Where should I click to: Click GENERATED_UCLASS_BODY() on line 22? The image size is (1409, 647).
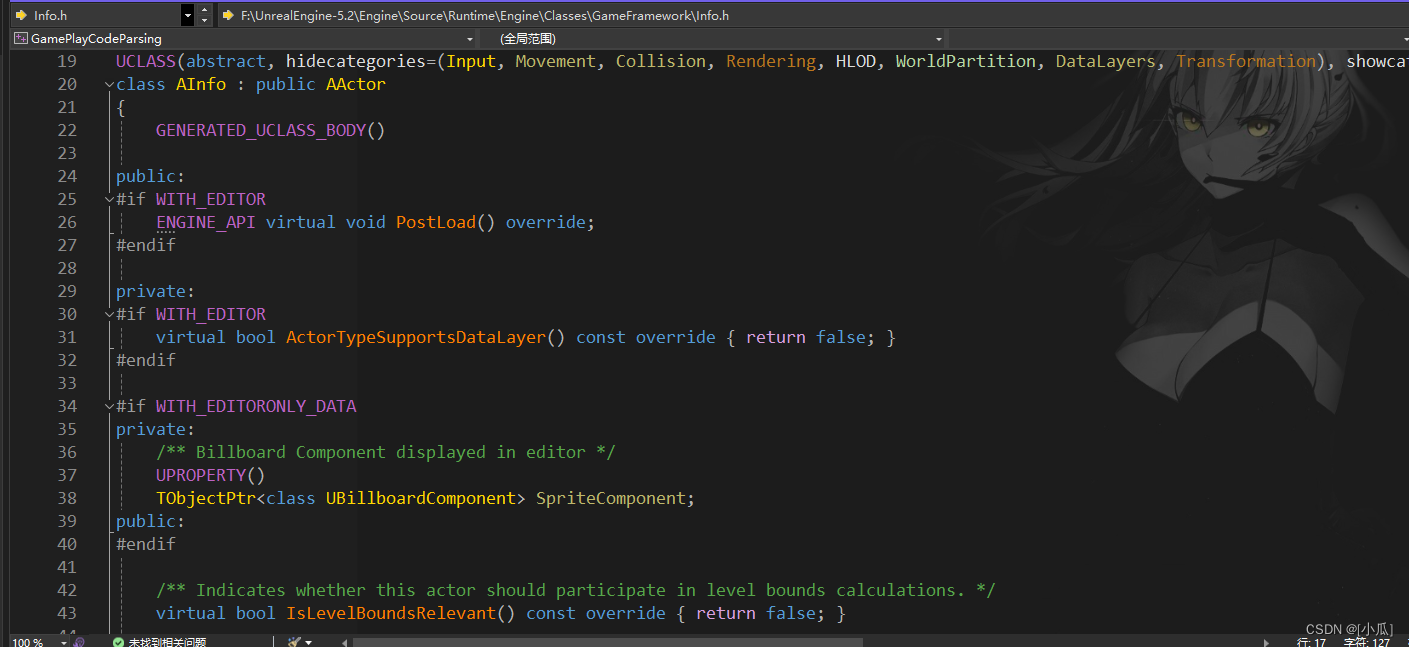pos(270,130)
